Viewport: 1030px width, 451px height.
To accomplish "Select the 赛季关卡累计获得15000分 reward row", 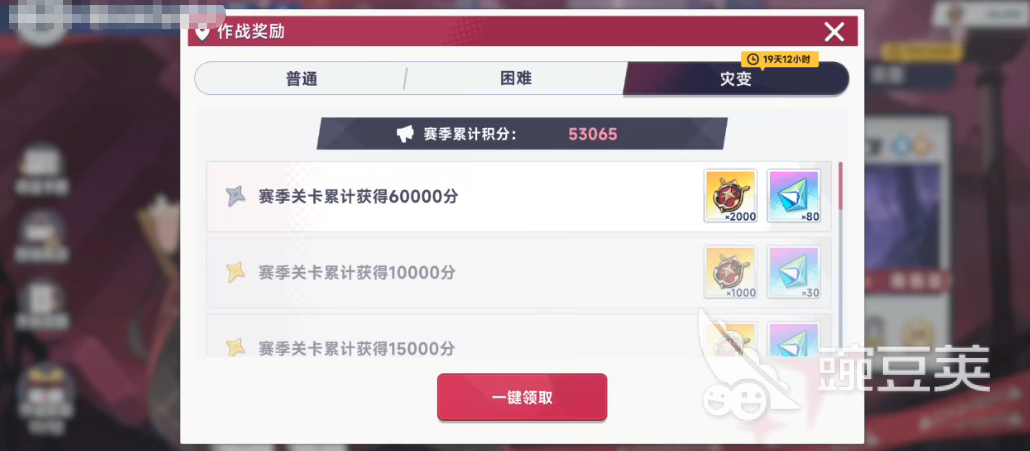I will 519,336.
